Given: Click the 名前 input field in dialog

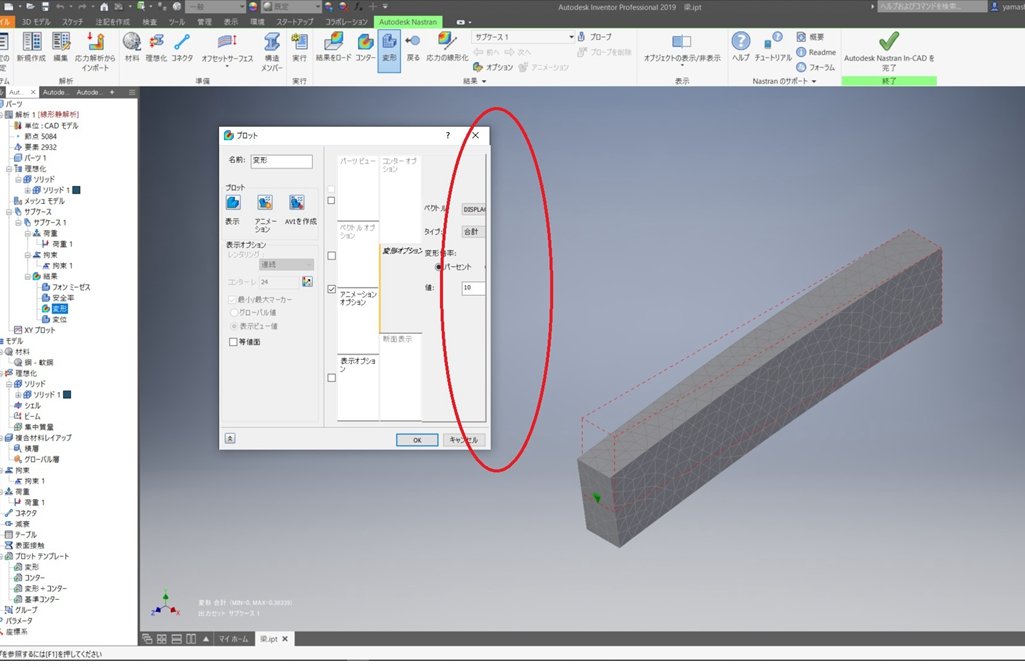Looking at the screenshot, I should (282, 161).
